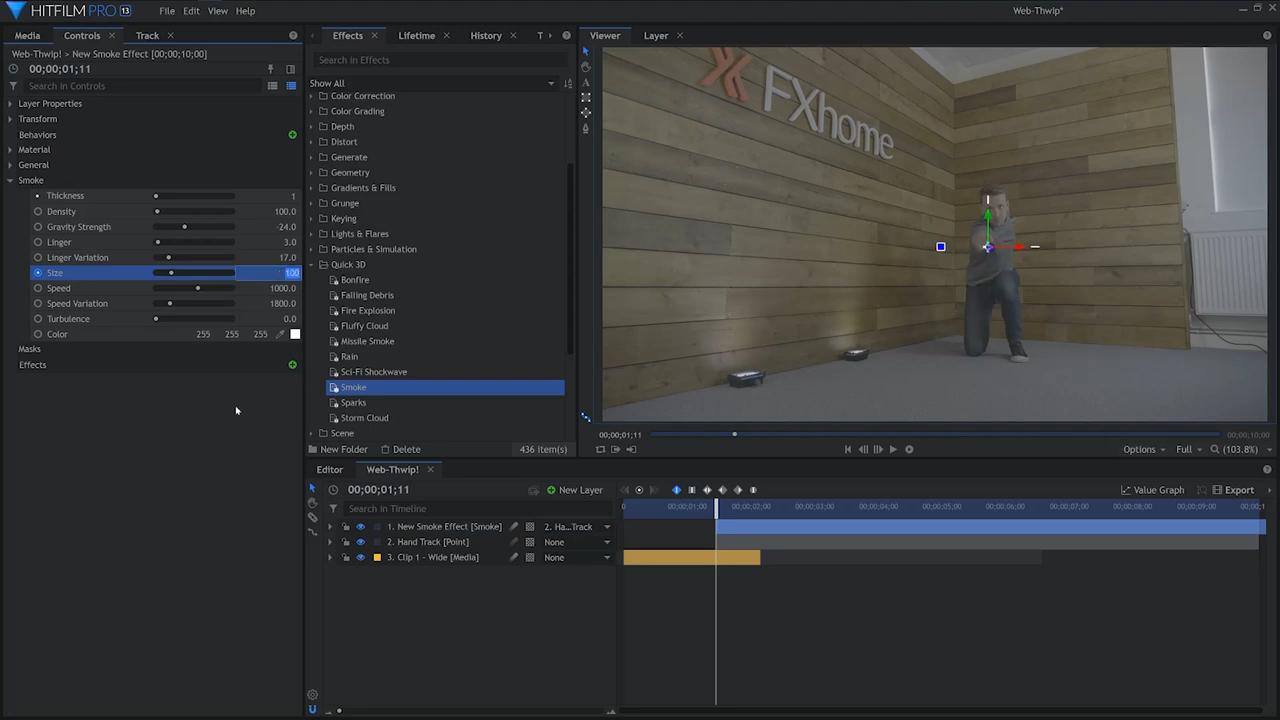The width and height of the screenshot is (1280, 720).
Task: Click the filter funnel icon in timeline search
Action: click(x=333, y=508)
